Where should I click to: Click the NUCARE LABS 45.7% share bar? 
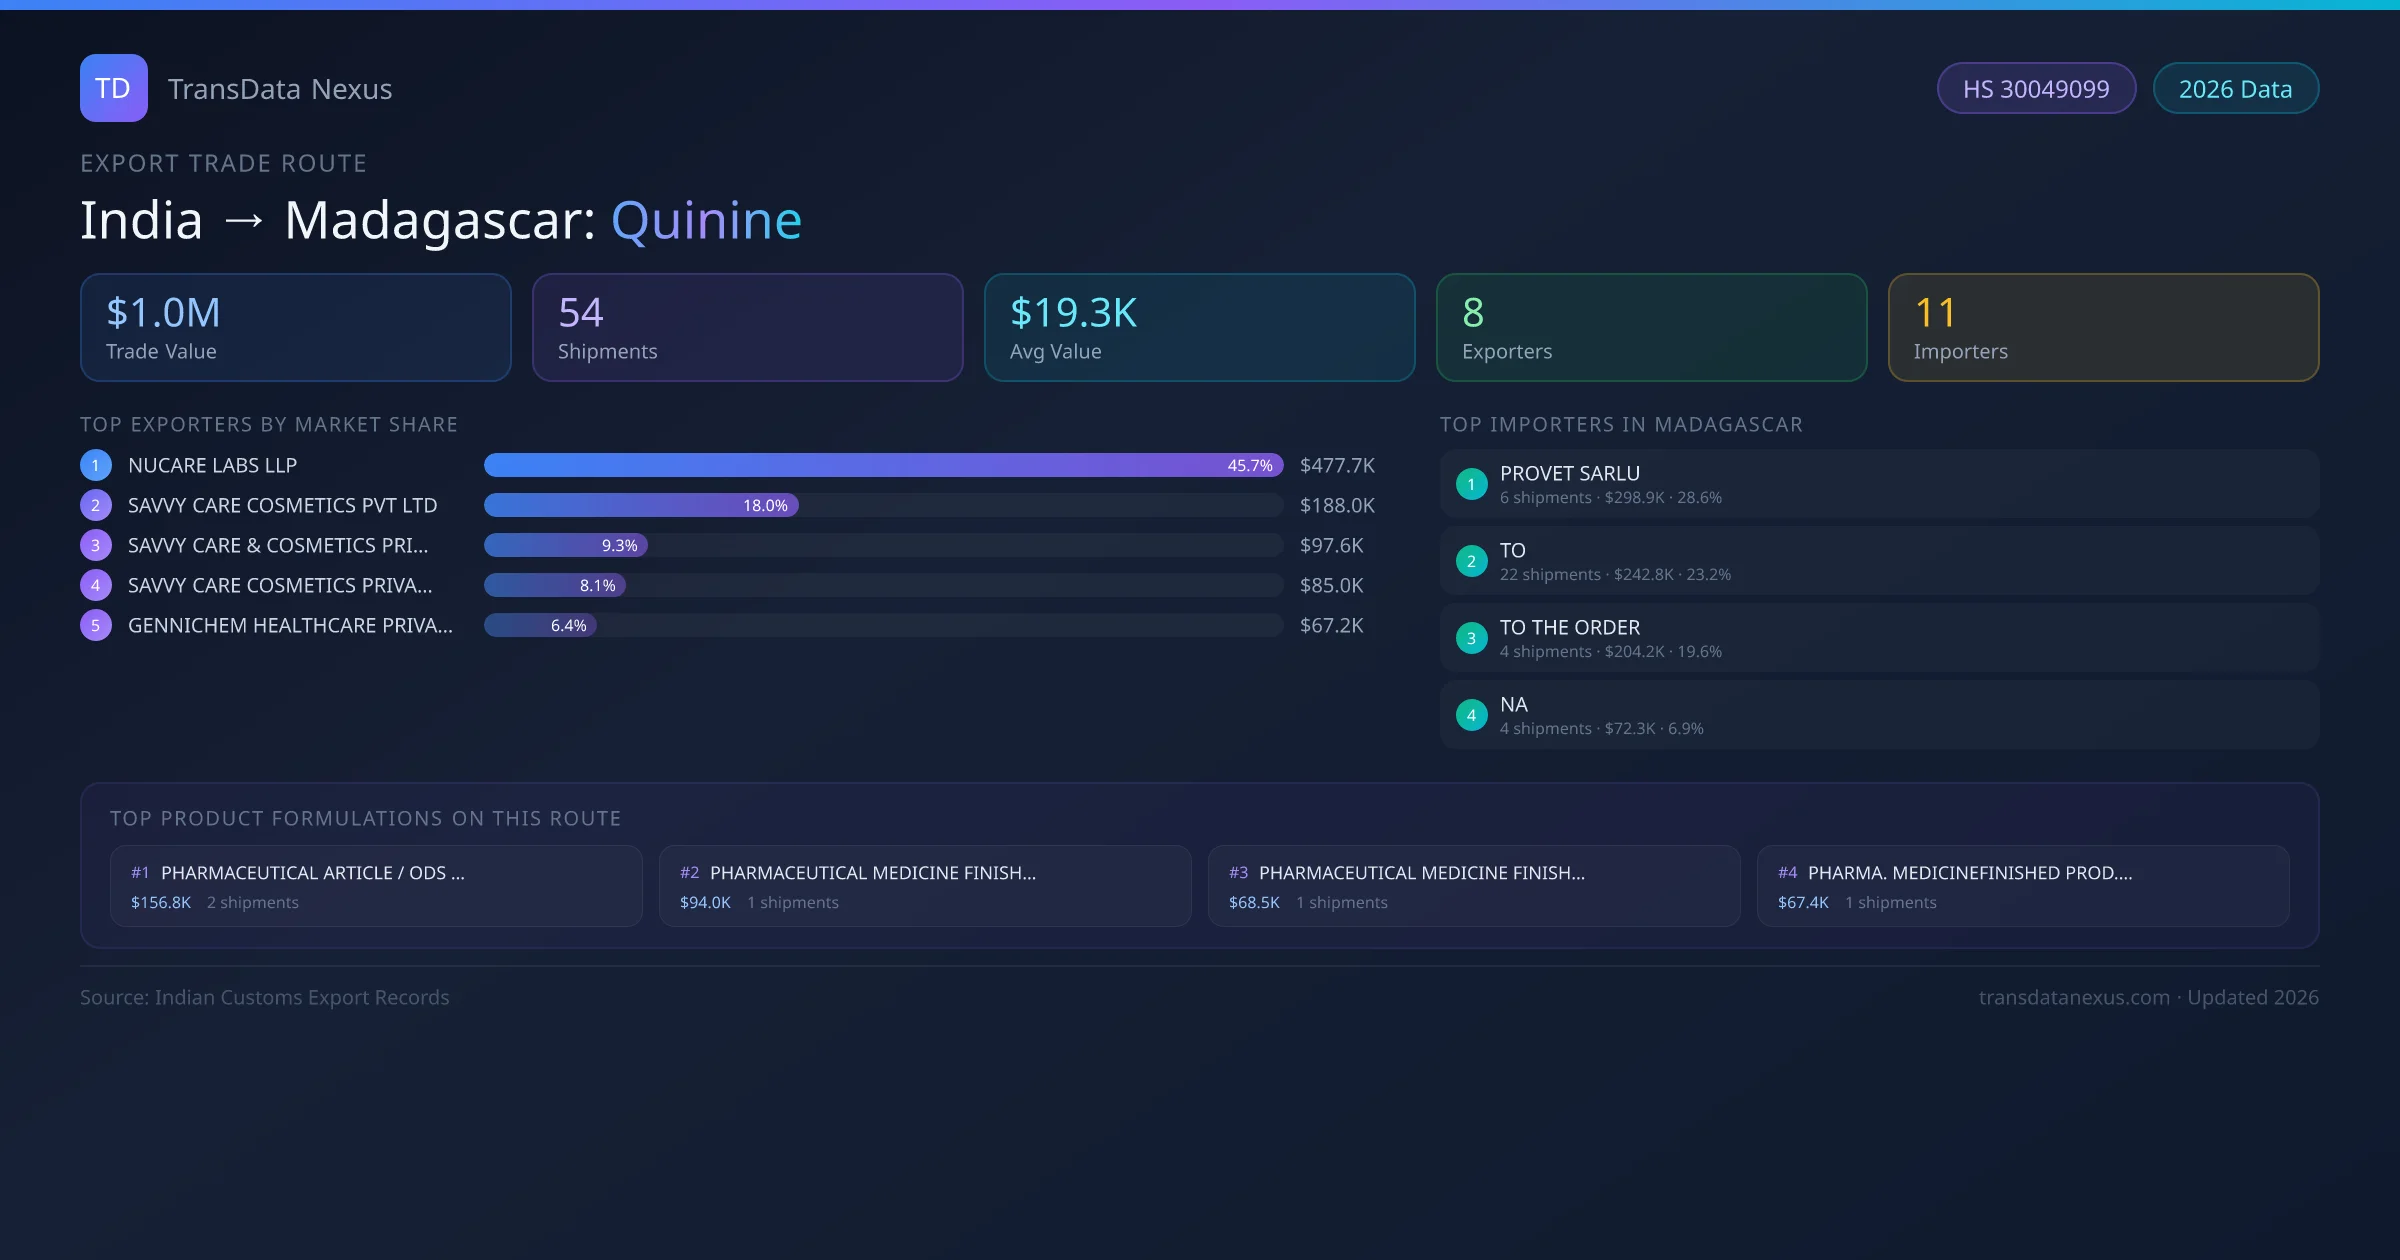click(x=882, y=465)
